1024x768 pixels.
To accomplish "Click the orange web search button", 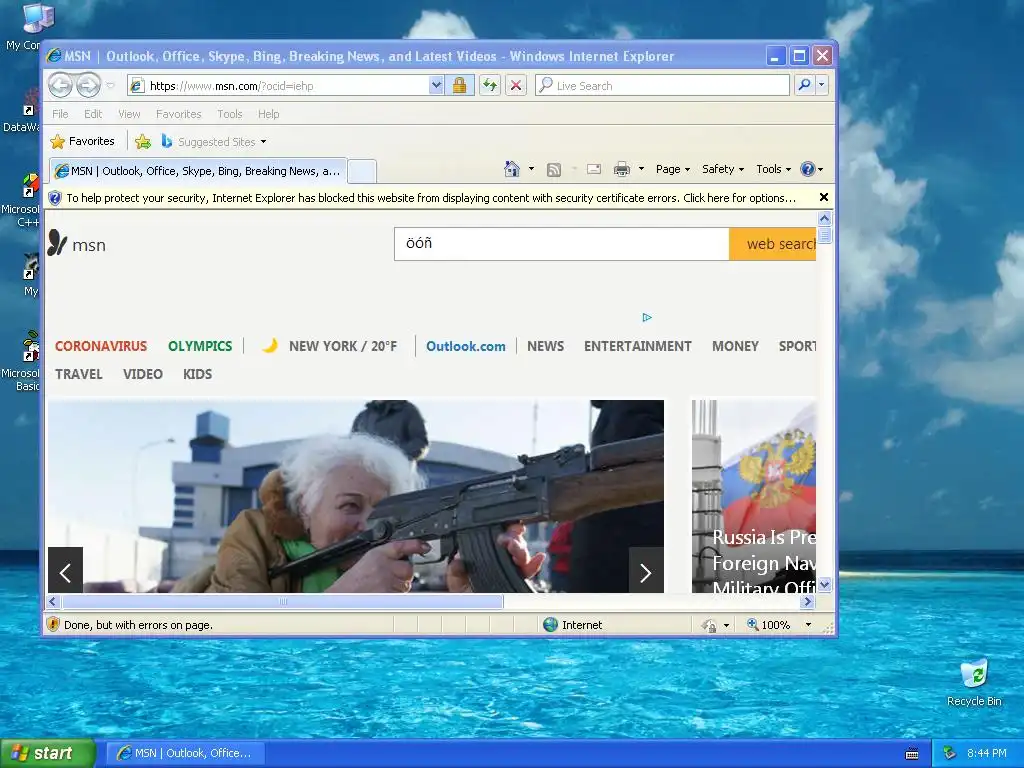I will click(773, 244).
